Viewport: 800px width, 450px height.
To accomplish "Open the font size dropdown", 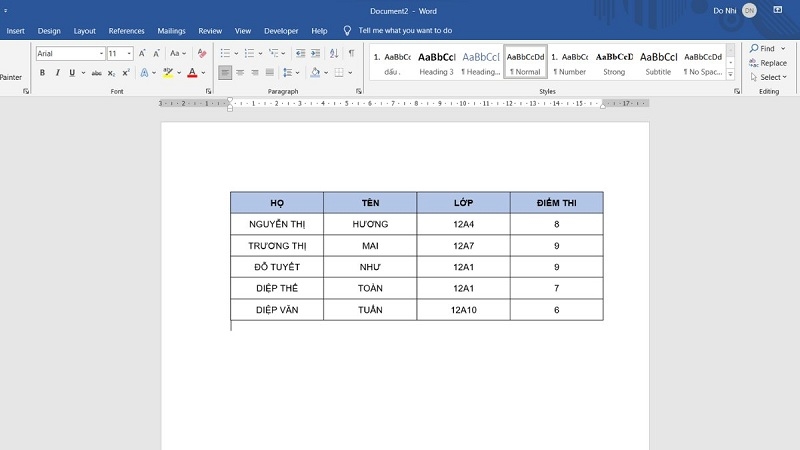I will pos(129,53).
